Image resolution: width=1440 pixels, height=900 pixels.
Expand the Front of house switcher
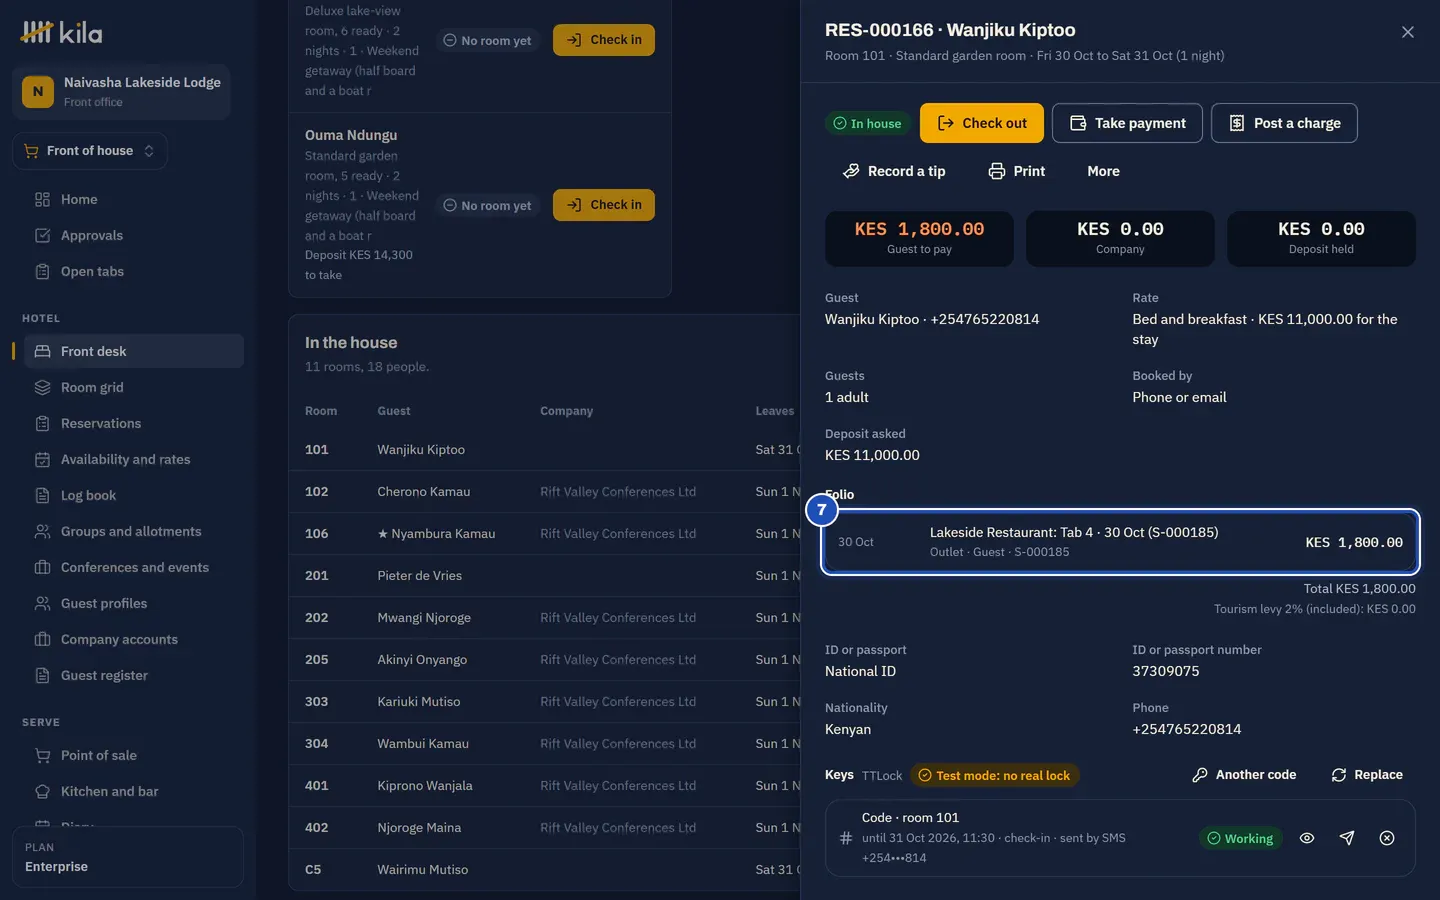[90, 151]
